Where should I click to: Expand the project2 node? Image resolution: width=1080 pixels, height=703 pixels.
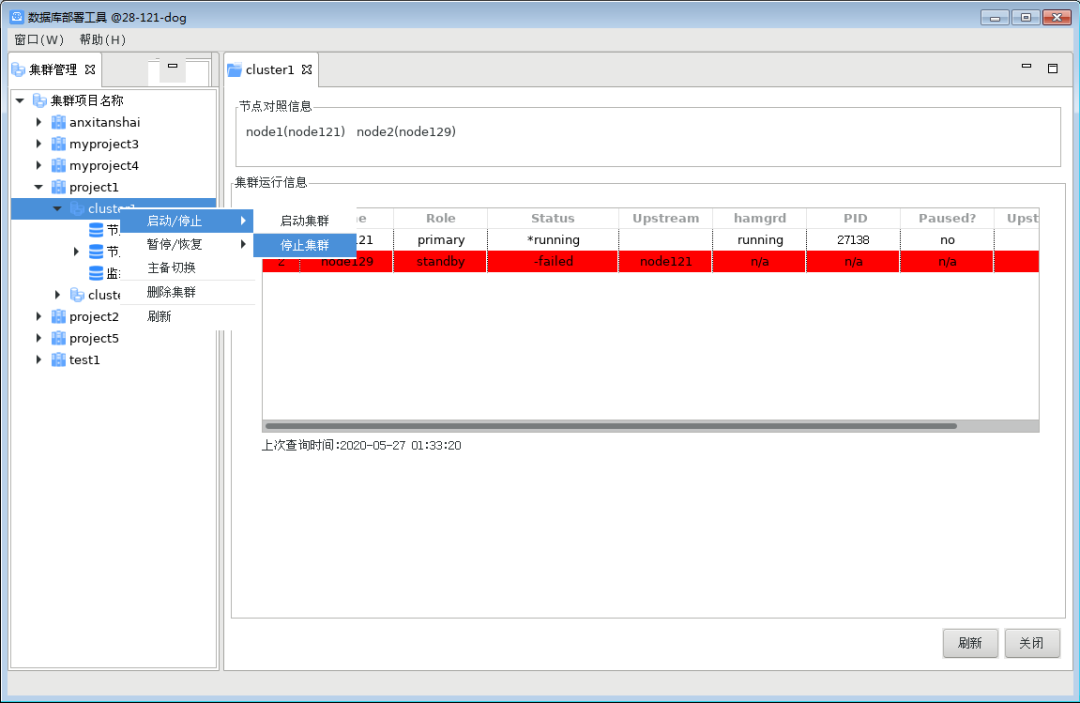39,317
